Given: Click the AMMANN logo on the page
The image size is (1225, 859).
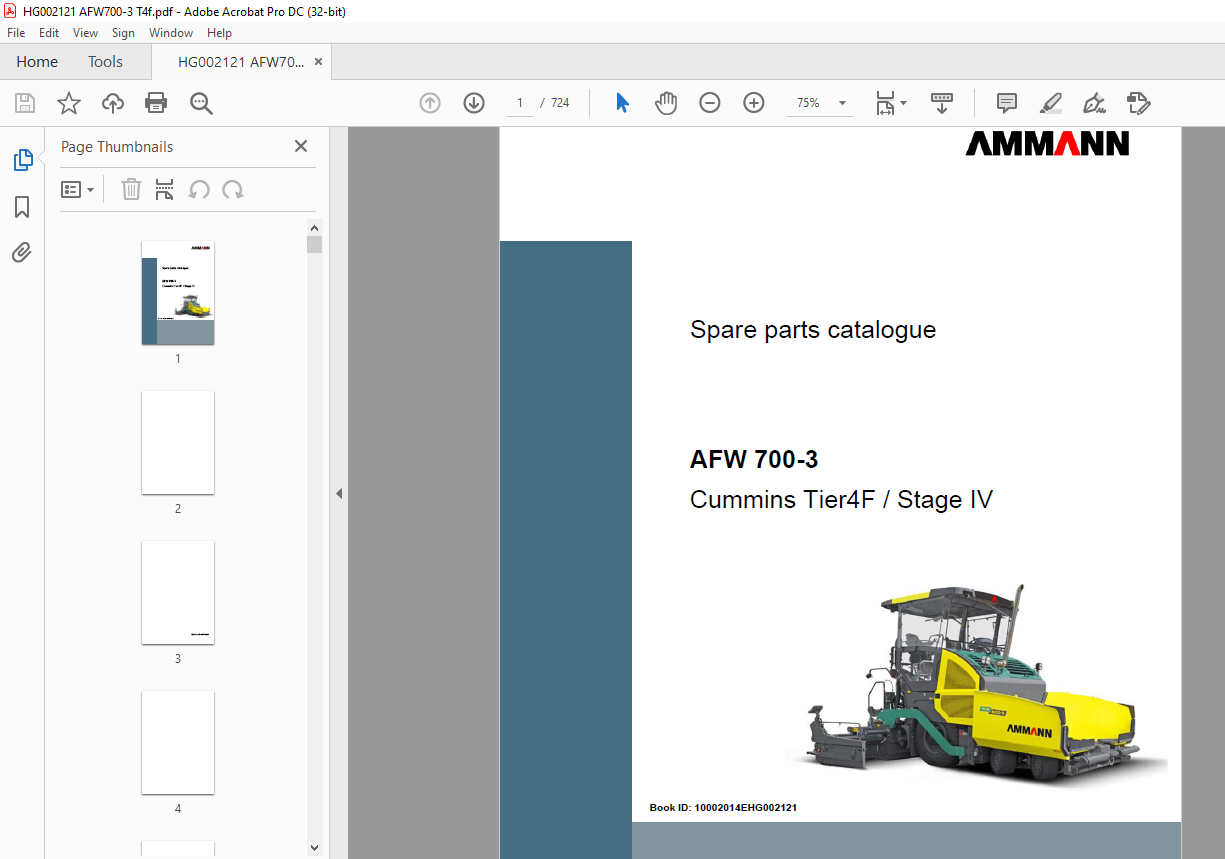Looking at the screenshot, I should (1047, 144).
